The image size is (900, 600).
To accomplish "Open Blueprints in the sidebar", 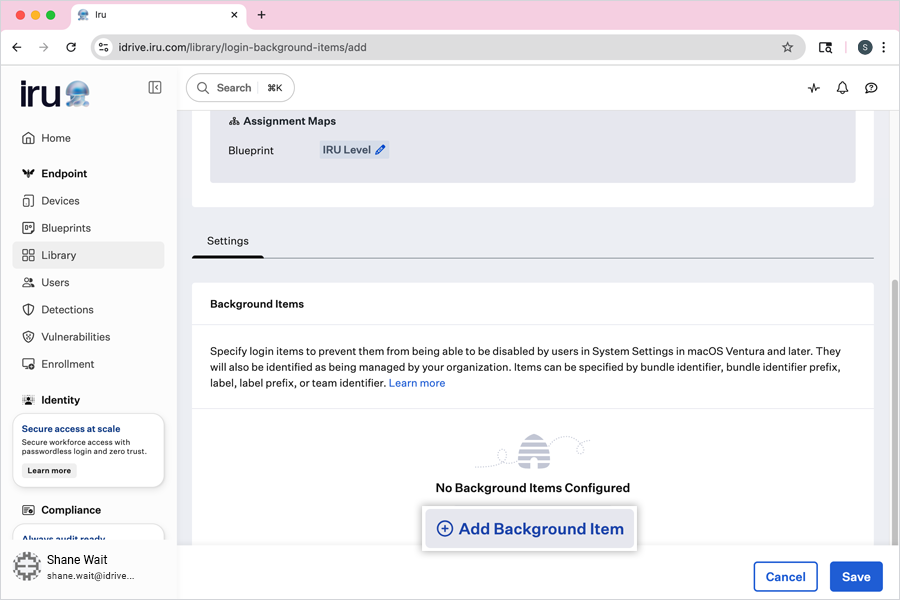I will pos(66,228).
